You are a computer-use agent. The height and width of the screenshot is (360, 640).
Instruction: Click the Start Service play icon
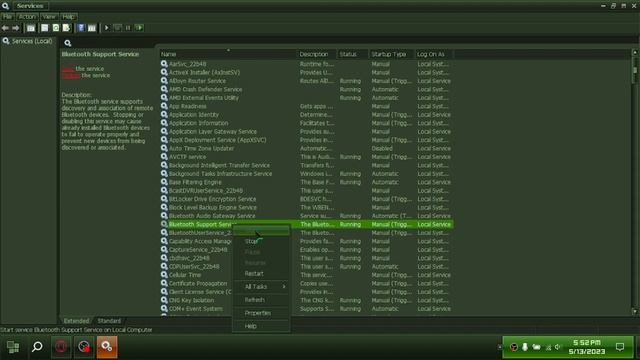pos(107,28)
